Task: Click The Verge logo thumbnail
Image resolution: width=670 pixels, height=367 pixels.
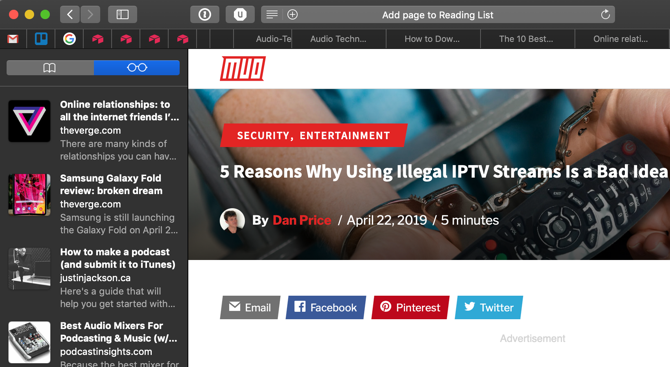Action: (x=29, y=121)
